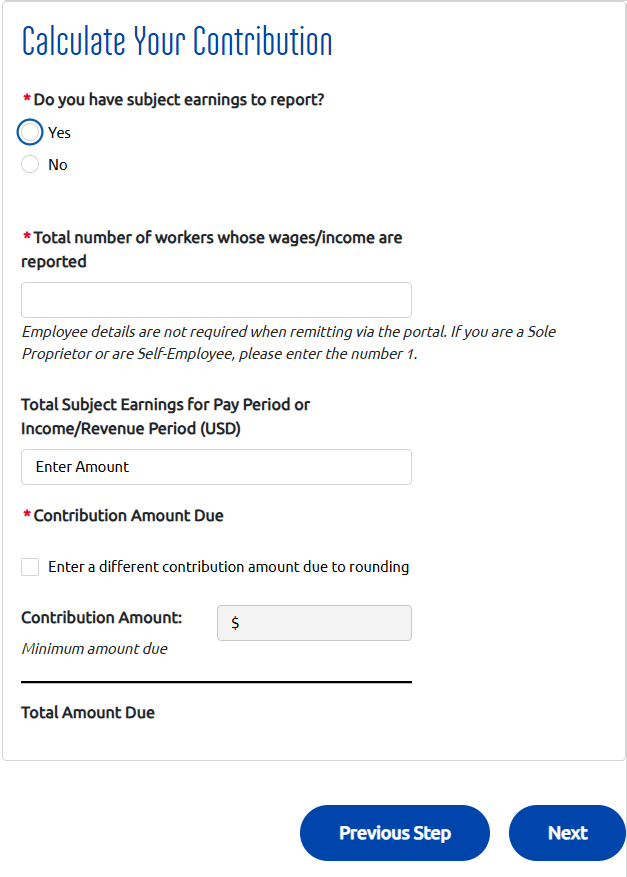Click the Calculate Your Contribution heading
The image size is (627, 877).
tap(176, 41)
